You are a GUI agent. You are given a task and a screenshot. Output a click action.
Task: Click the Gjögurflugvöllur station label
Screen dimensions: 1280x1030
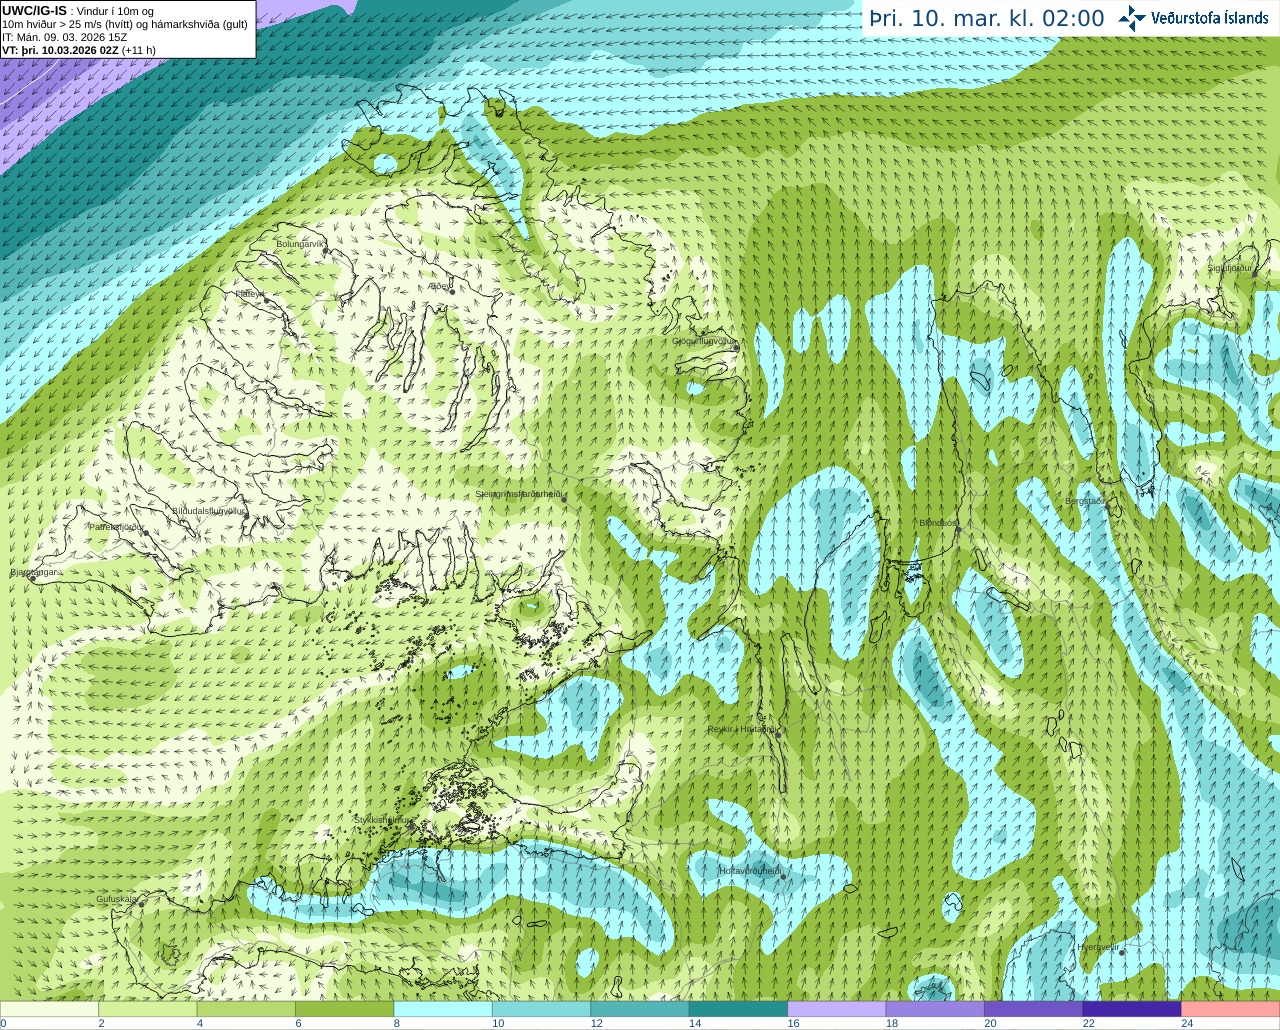(704, 341)
